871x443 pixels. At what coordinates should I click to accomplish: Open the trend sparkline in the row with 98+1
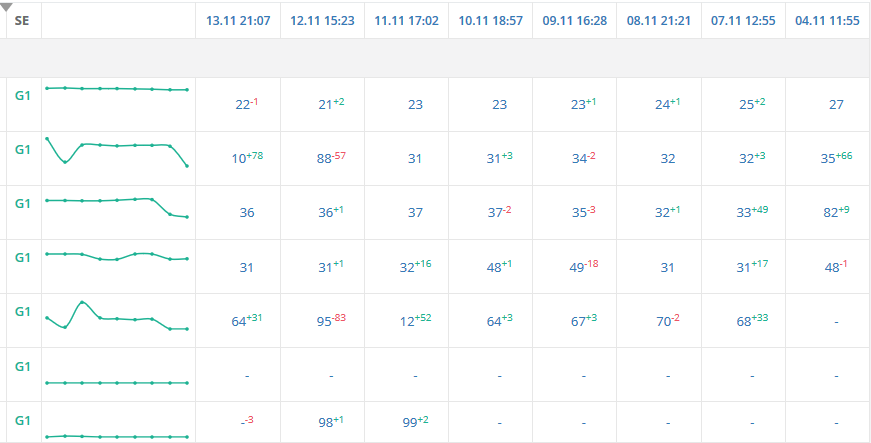coord(117,436)
